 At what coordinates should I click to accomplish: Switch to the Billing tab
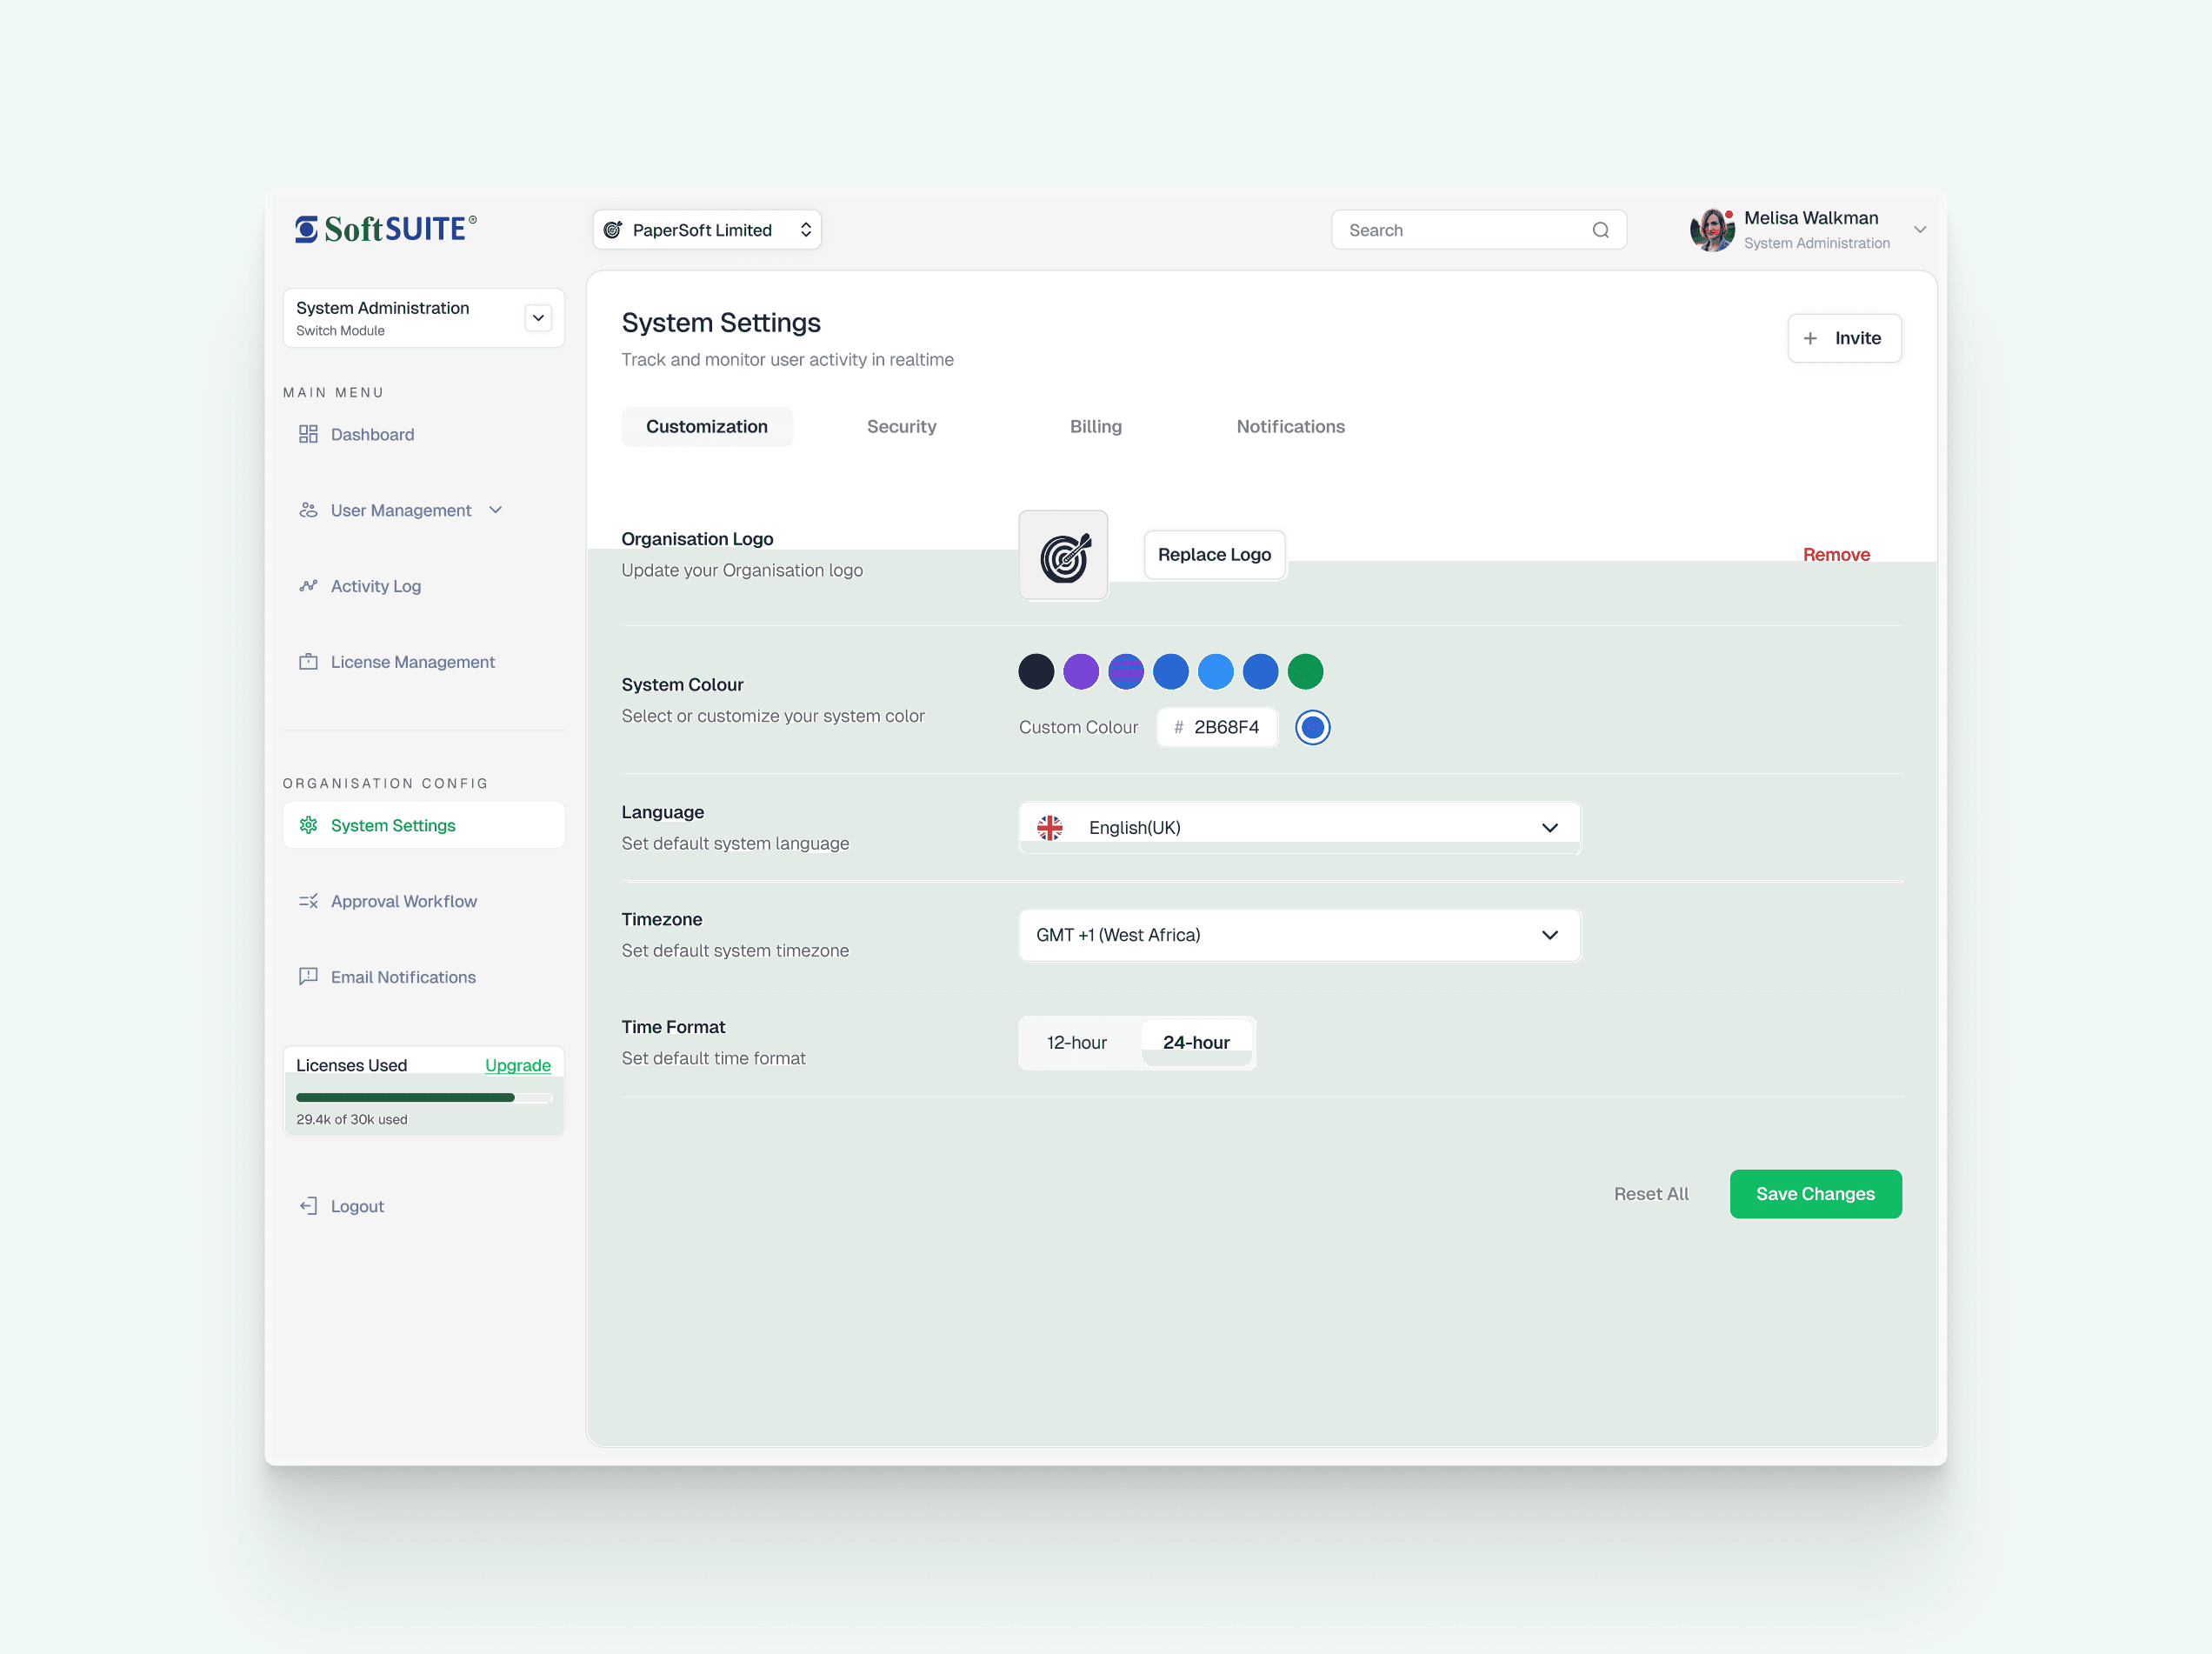coord(1095,426)
